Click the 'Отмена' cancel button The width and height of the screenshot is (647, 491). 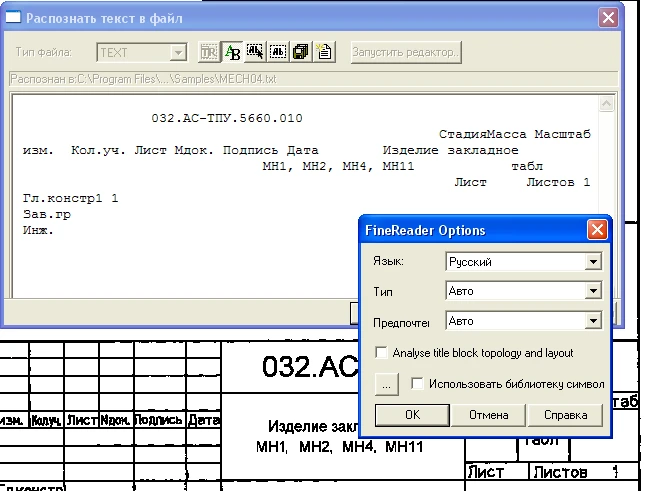[488, 414]
